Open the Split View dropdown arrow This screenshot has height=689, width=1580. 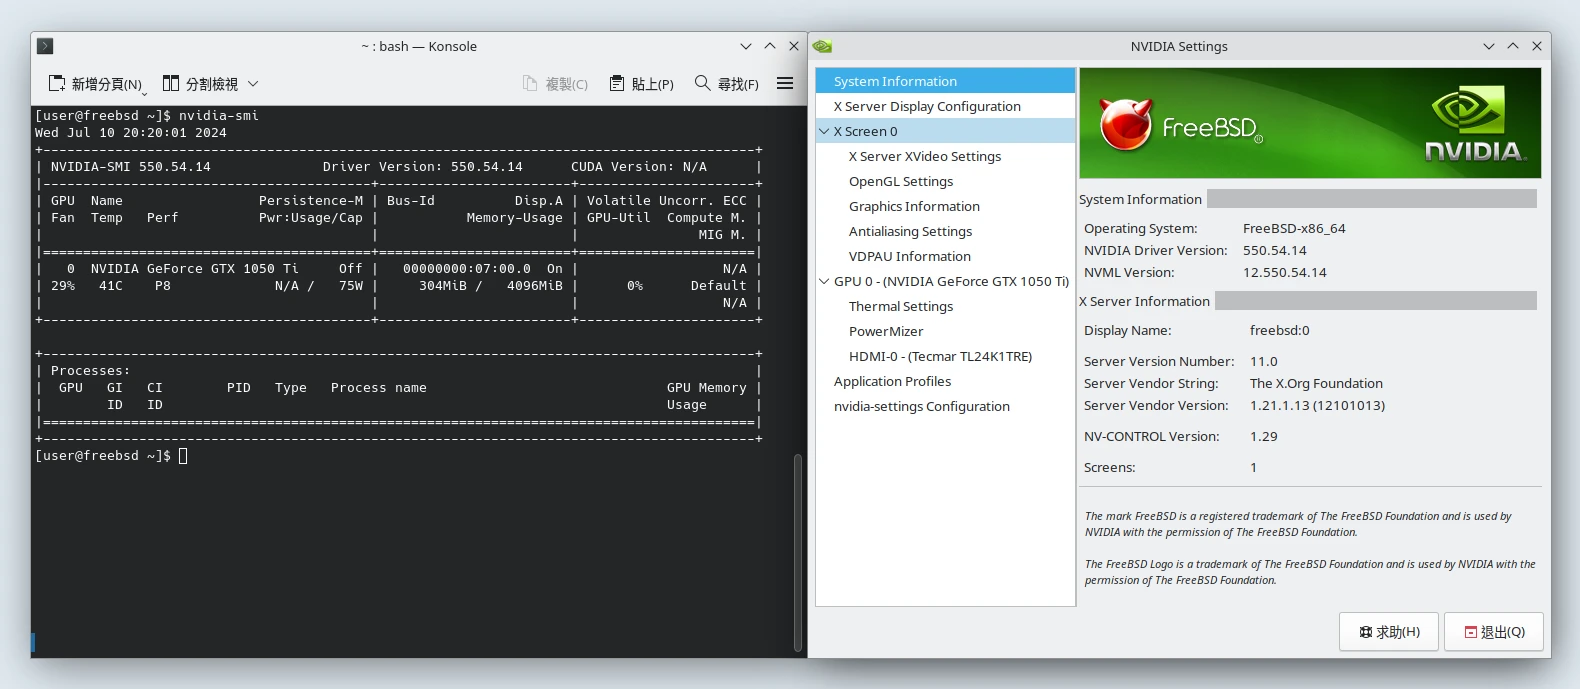253,84
